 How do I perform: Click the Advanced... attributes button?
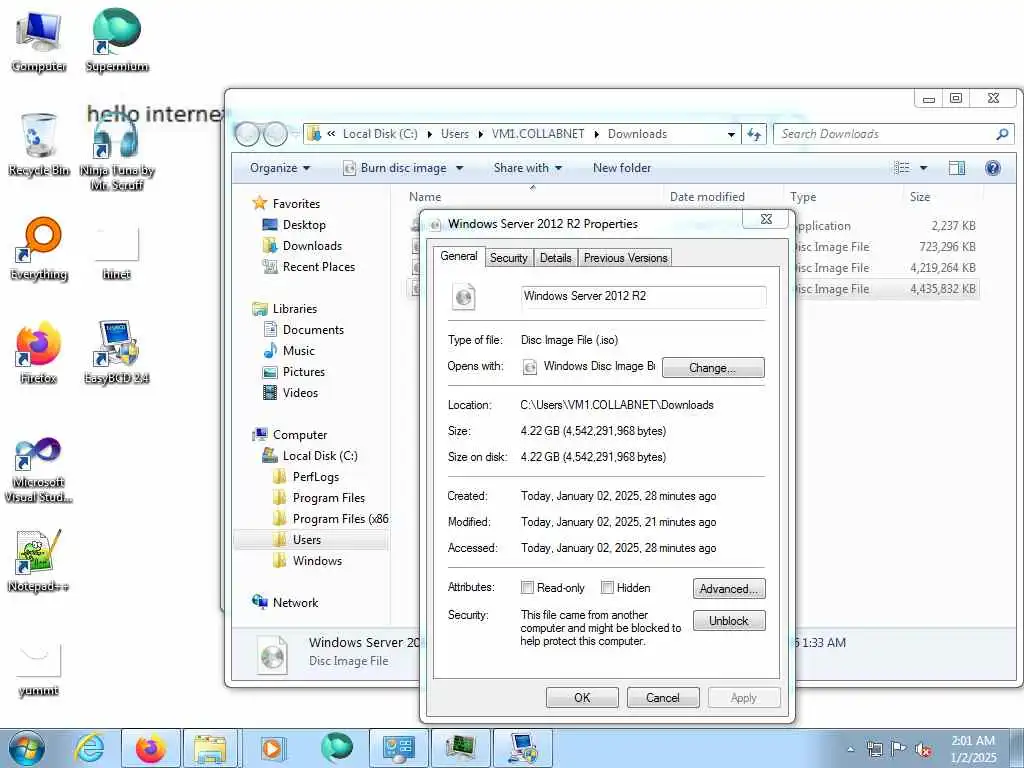point(729,588)
